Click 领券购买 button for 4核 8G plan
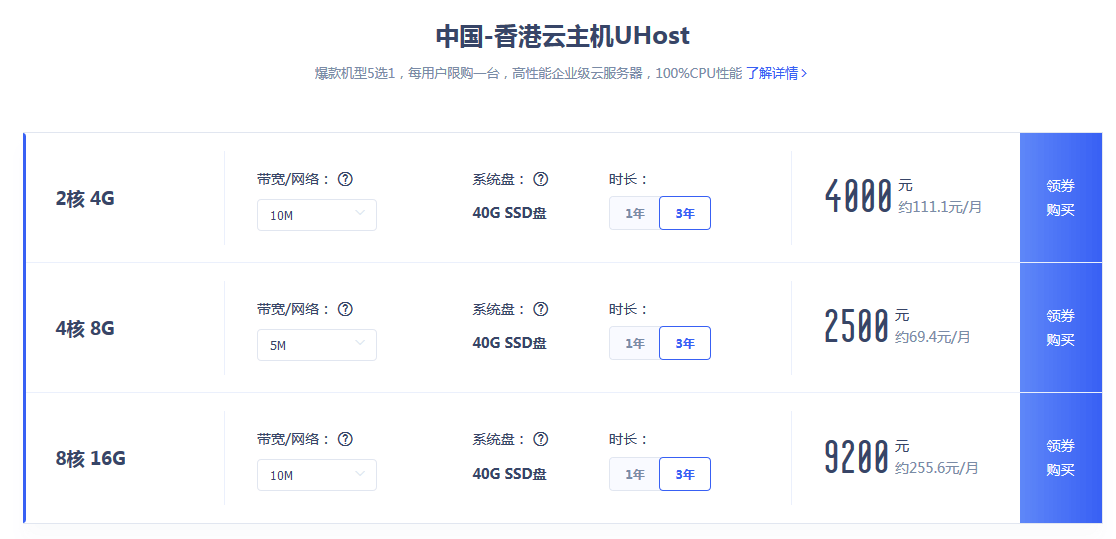This screenshot has width=1116, height=539. (1060, 328)
